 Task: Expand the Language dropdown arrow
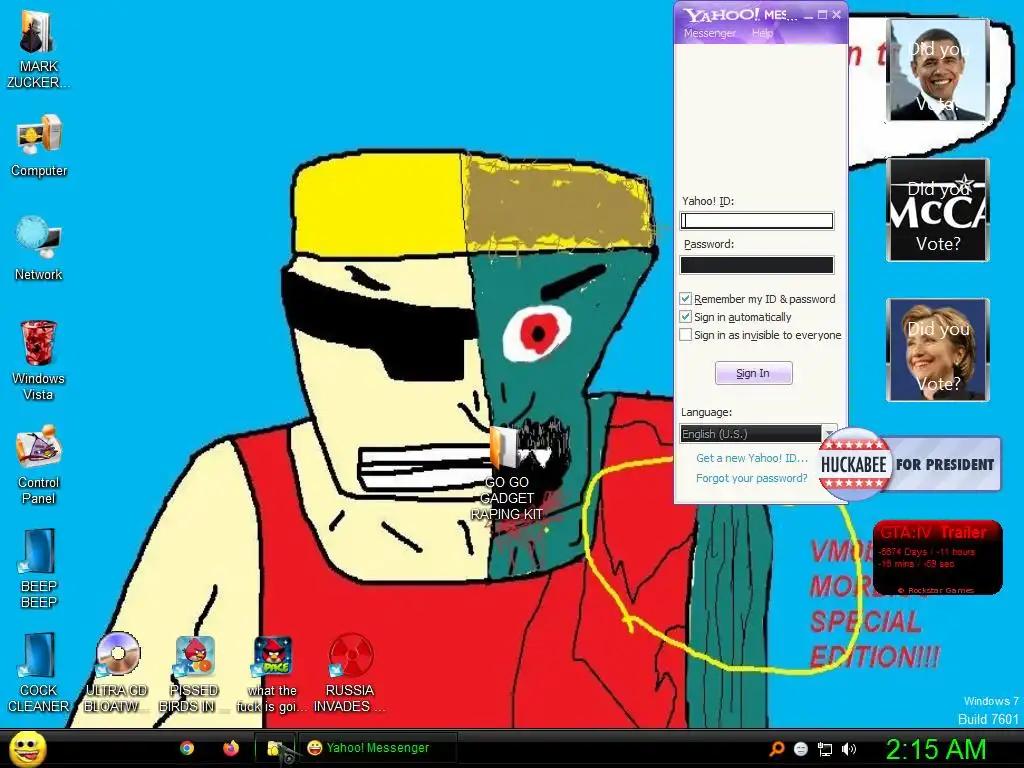829,434
